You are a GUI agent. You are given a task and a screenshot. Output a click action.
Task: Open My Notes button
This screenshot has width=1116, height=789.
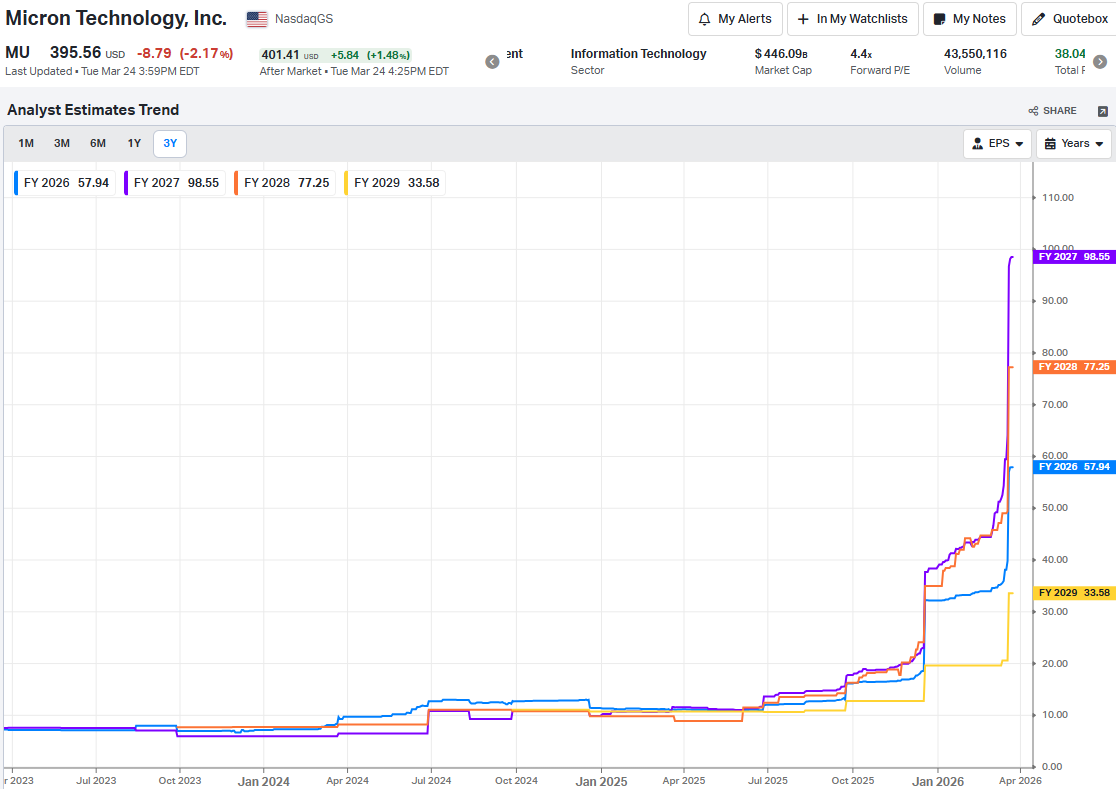coord(969,19)
